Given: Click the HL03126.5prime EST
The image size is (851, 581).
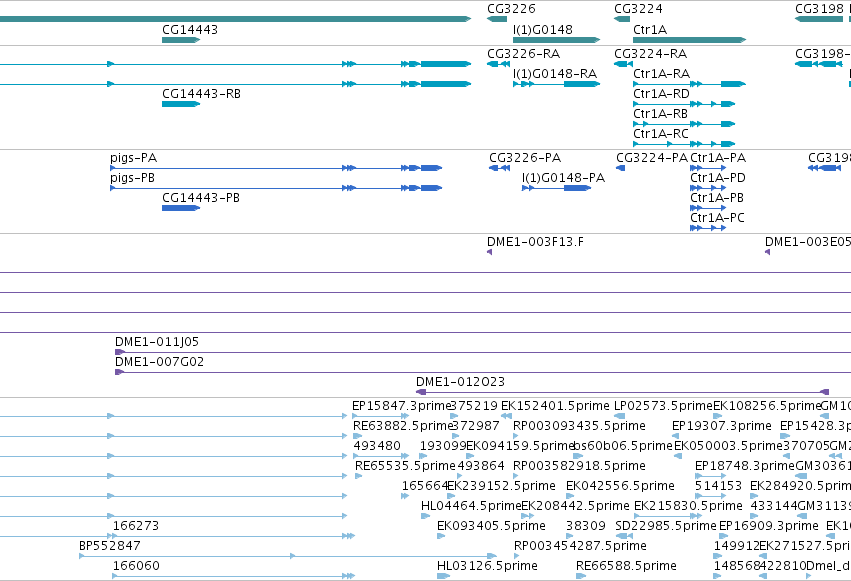Looking at the screenshot, I should (443, 576).
